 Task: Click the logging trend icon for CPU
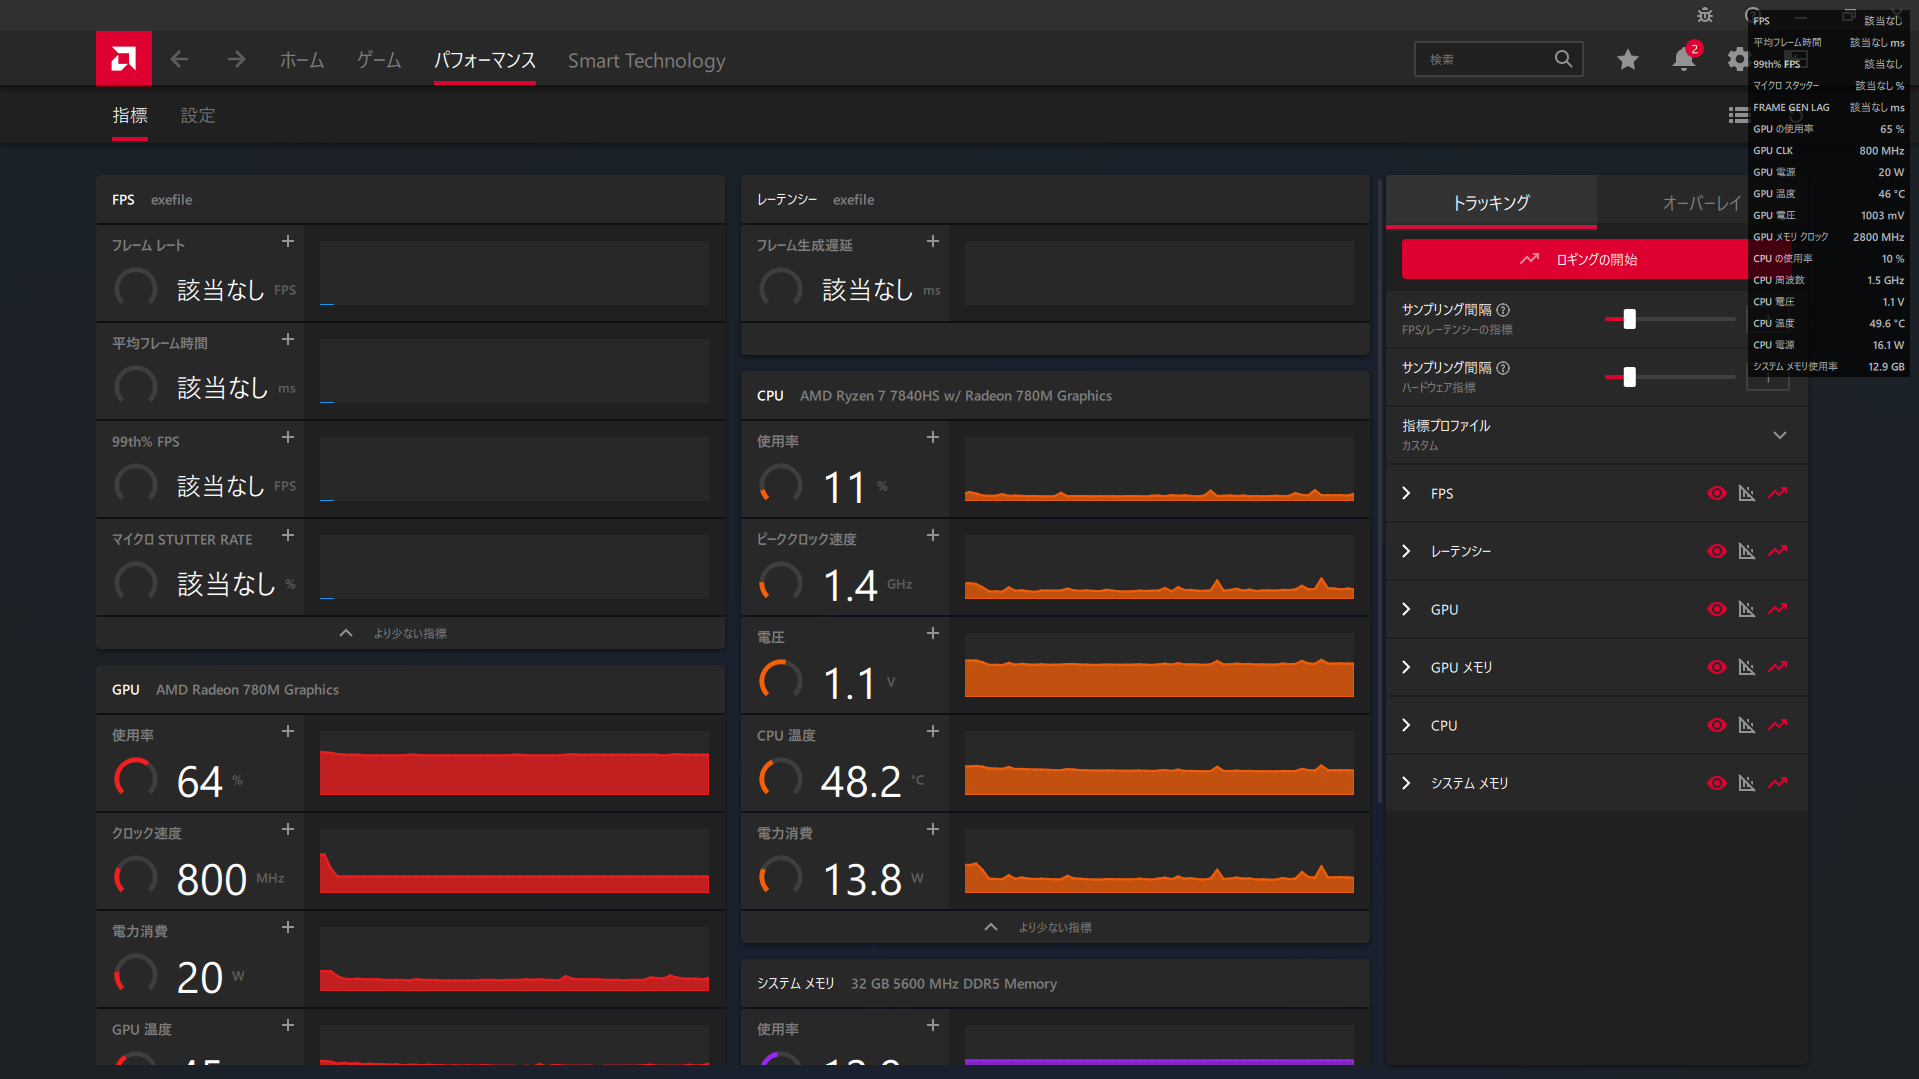tap(1777, 725)
